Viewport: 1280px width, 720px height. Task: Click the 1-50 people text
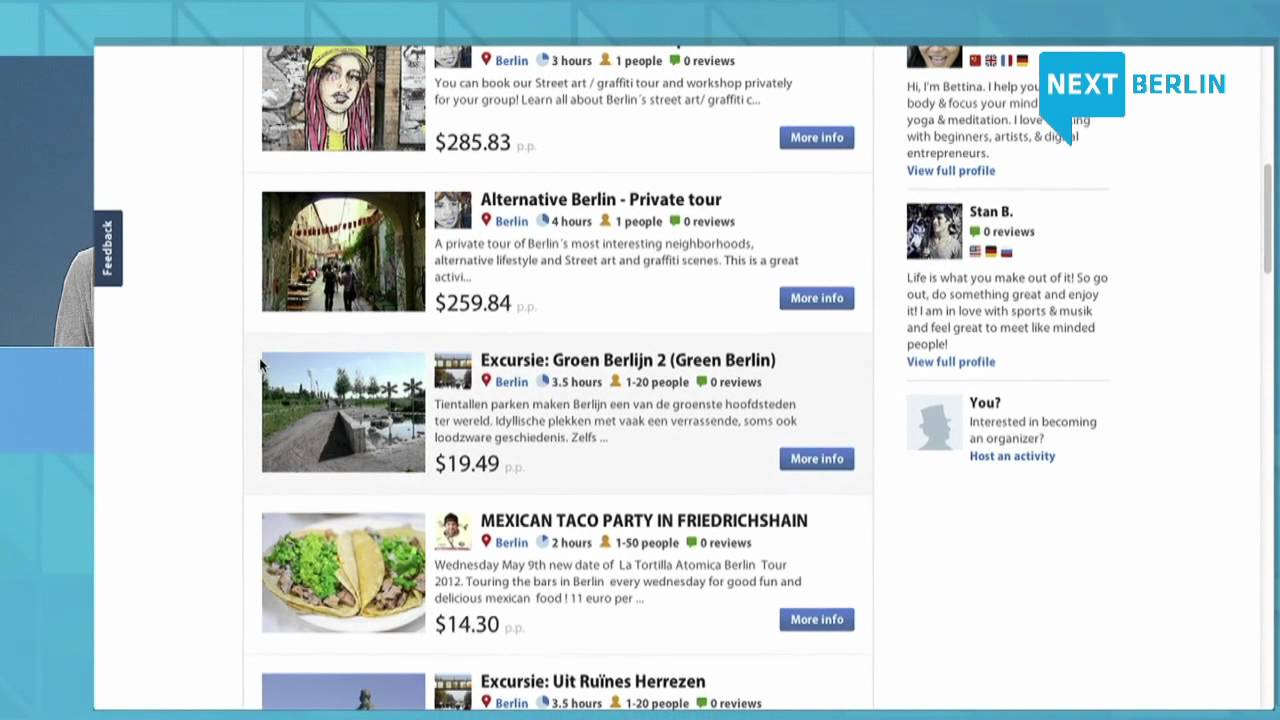647,543
